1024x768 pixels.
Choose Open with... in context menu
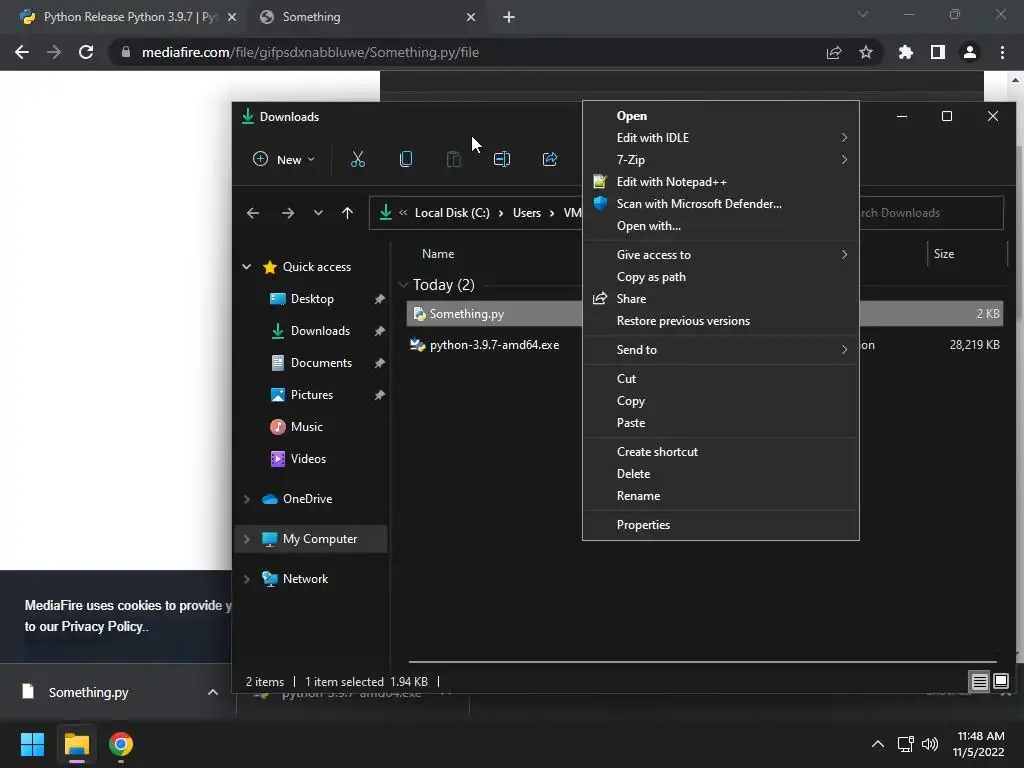pyautogui.click(x=720, y=226)
